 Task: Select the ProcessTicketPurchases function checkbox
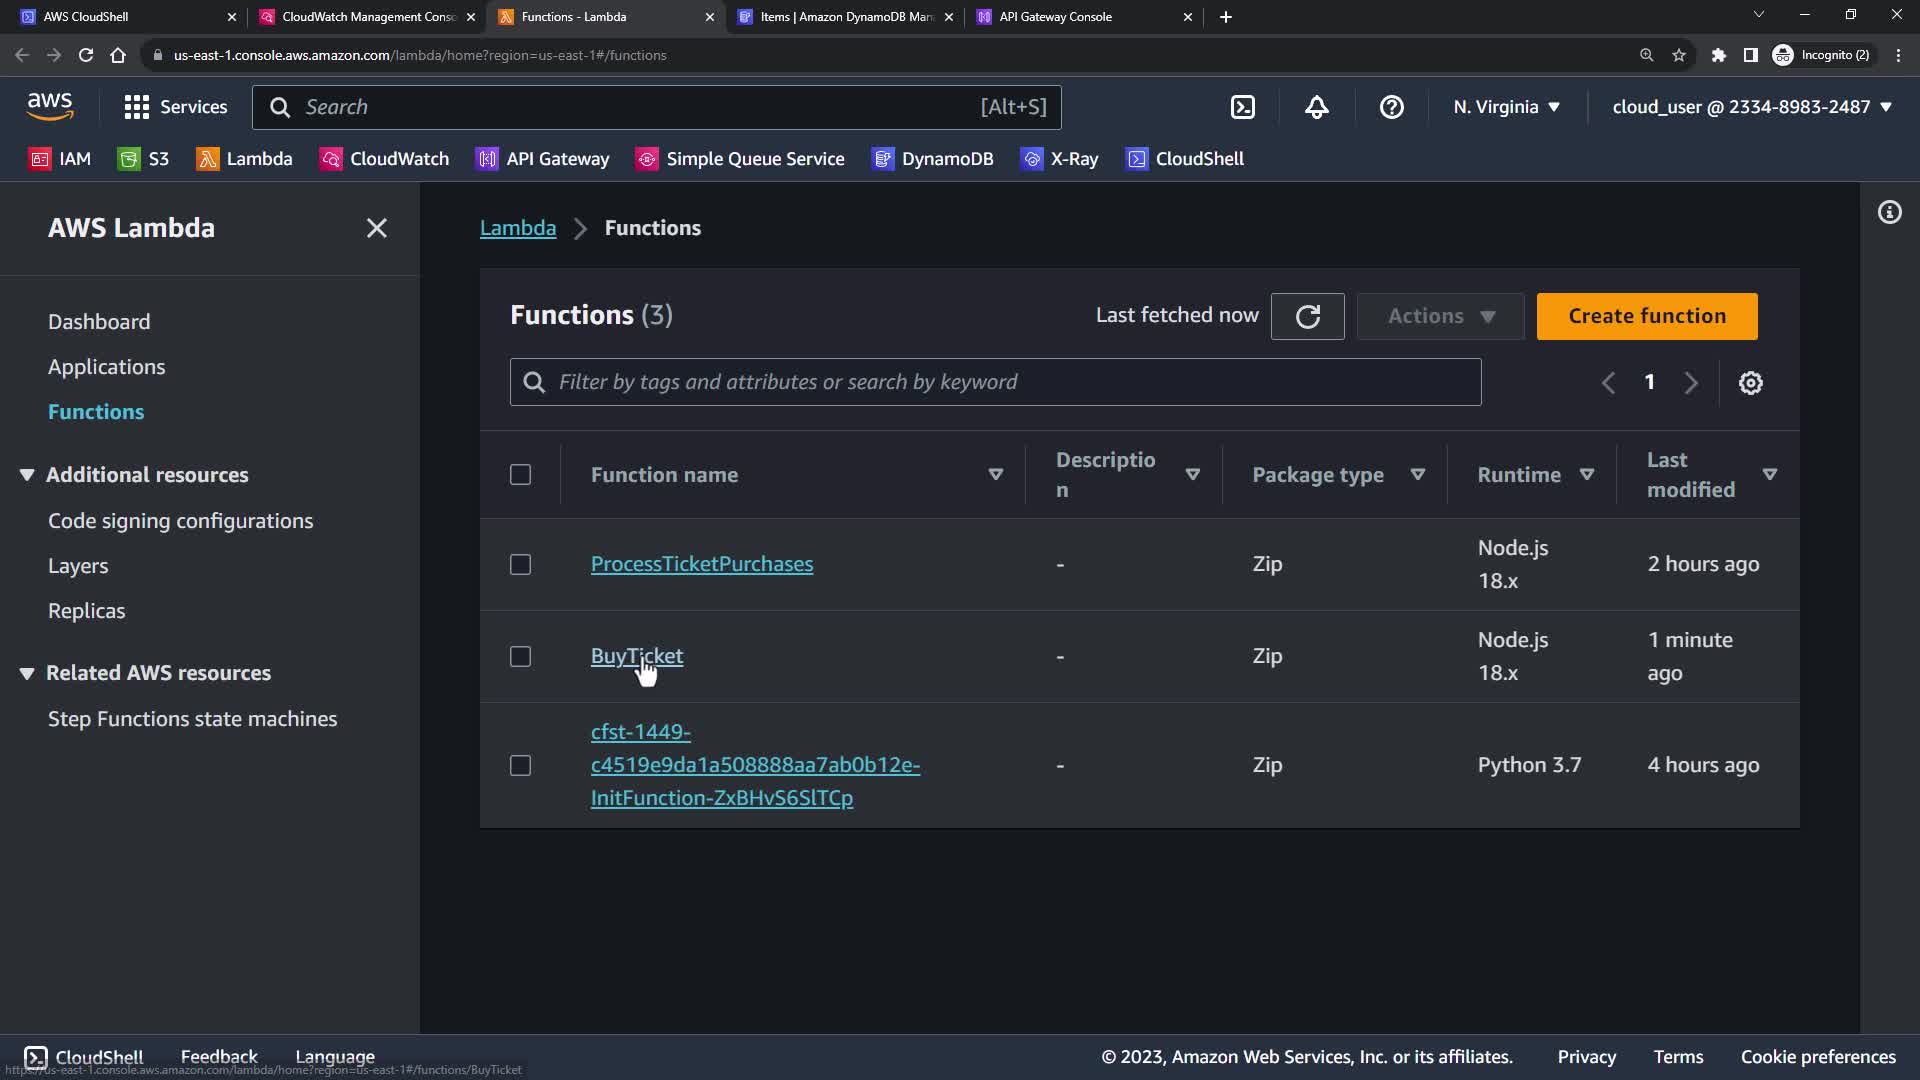(520, 565)
